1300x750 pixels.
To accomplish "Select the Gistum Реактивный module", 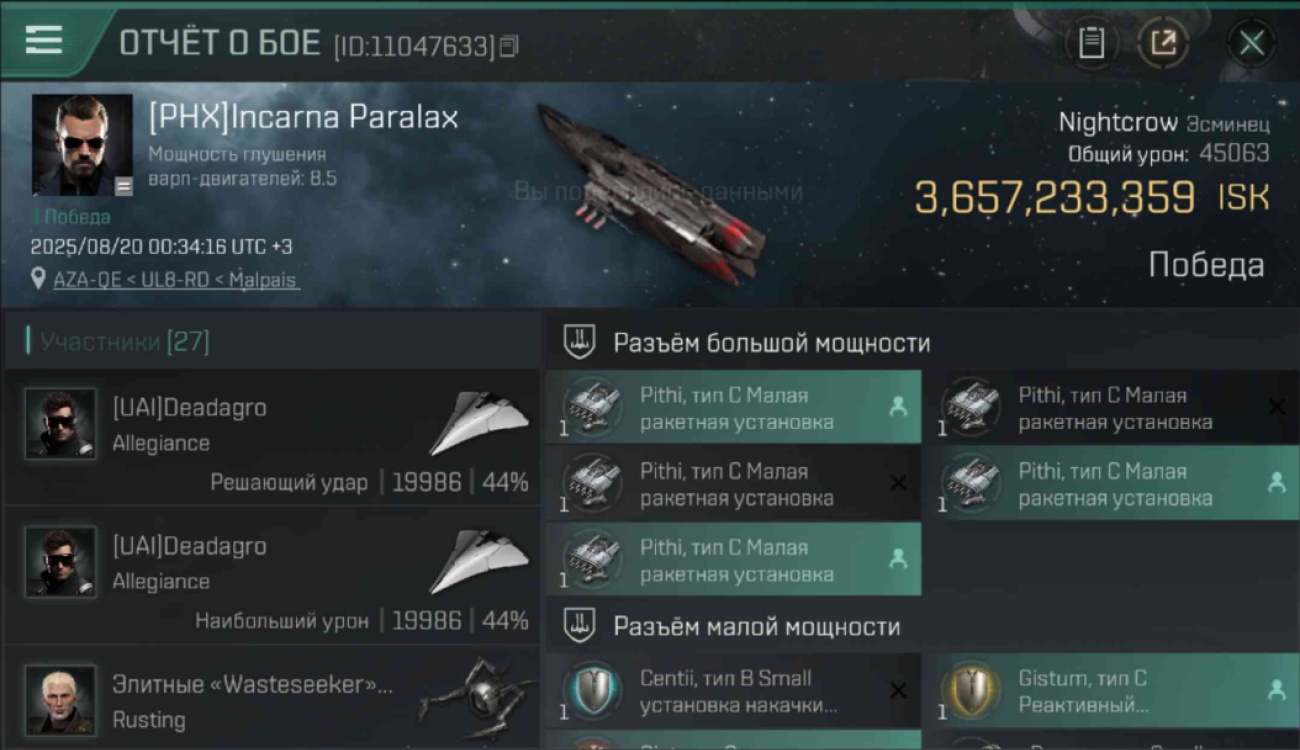I will (1112, 691).
